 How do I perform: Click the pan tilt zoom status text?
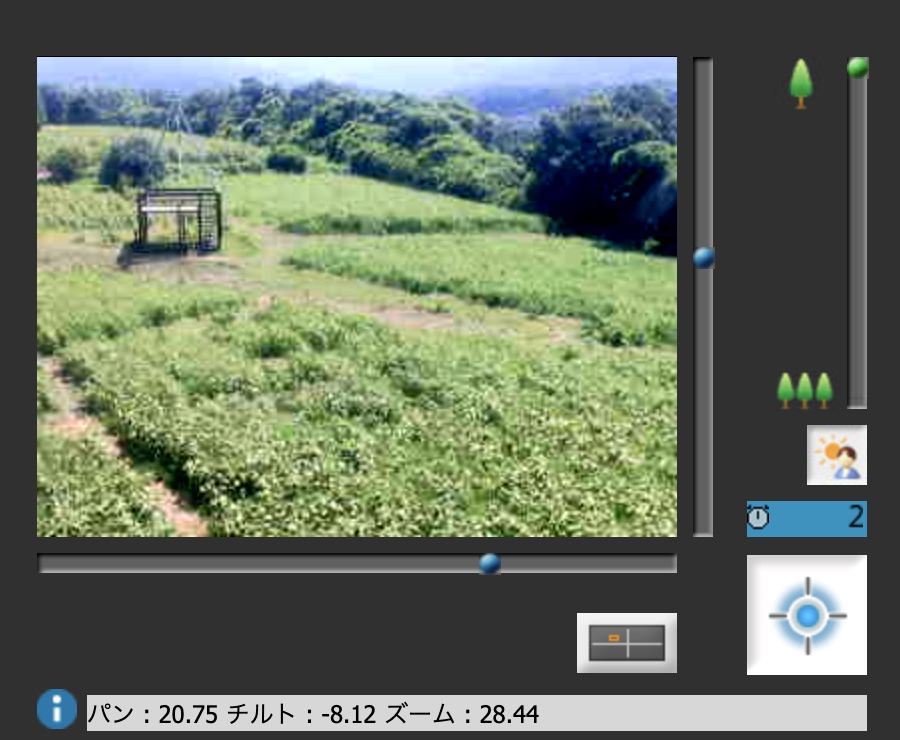pos(313,714)
